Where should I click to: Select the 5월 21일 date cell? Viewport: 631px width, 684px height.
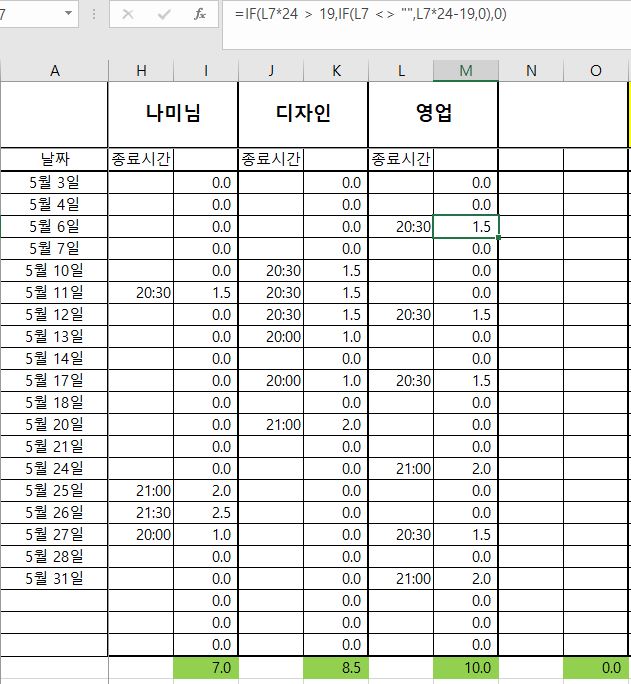[55, 446]
